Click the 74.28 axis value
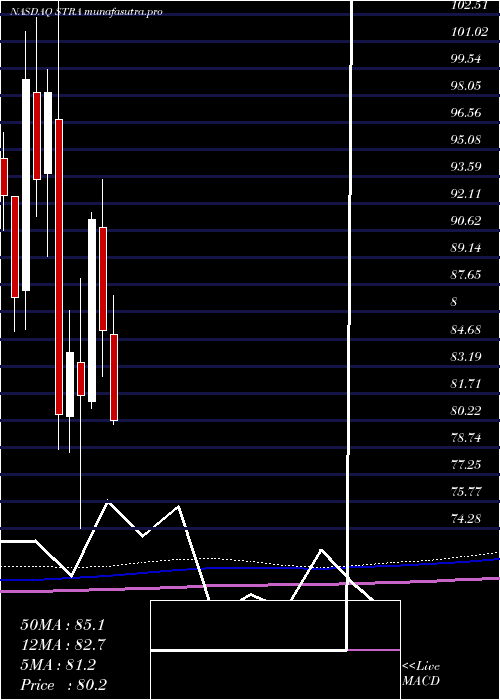Image resolution: width=500 pixels, height=700 pixels. pos(467,519)
